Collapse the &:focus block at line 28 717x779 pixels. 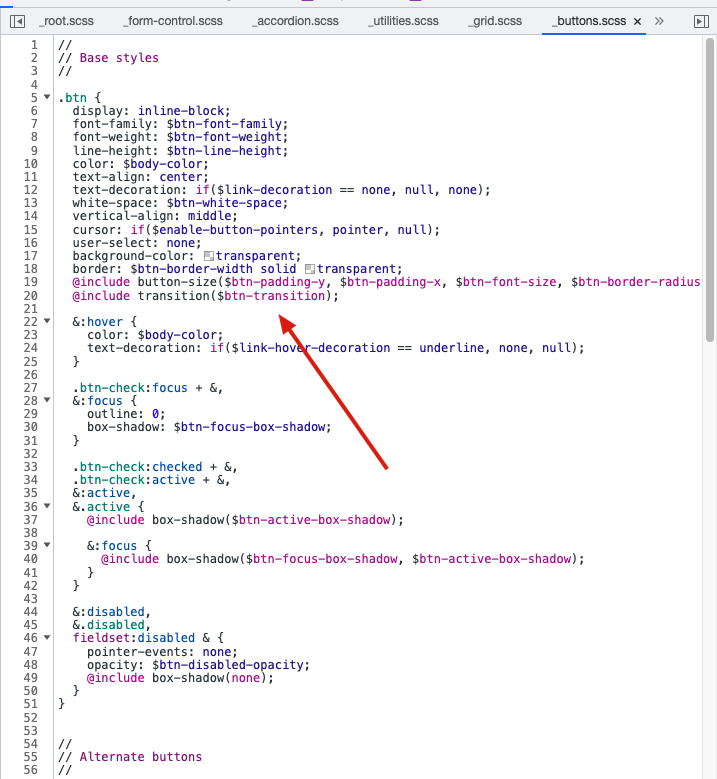pyautogui.click(x=47, y=400)
